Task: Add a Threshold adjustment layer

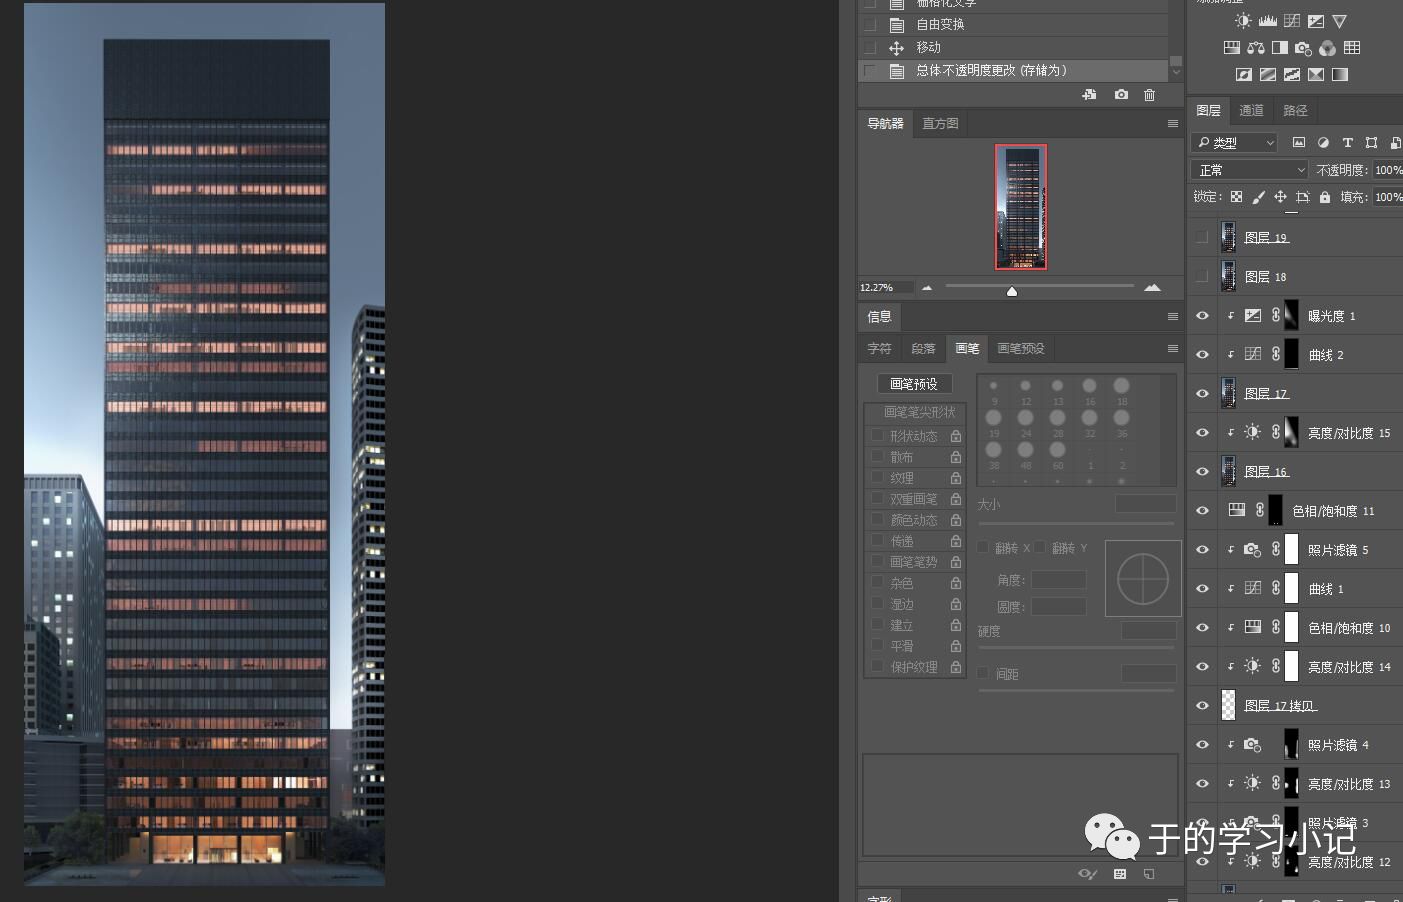Action: pos(1292,74)
